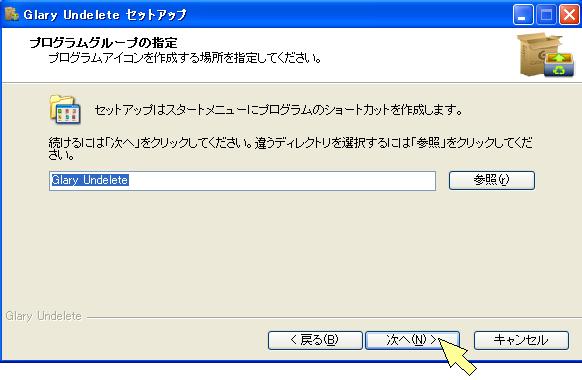
Task: Click the 続けるには「次へ」 instruction text
Action: 291,148
